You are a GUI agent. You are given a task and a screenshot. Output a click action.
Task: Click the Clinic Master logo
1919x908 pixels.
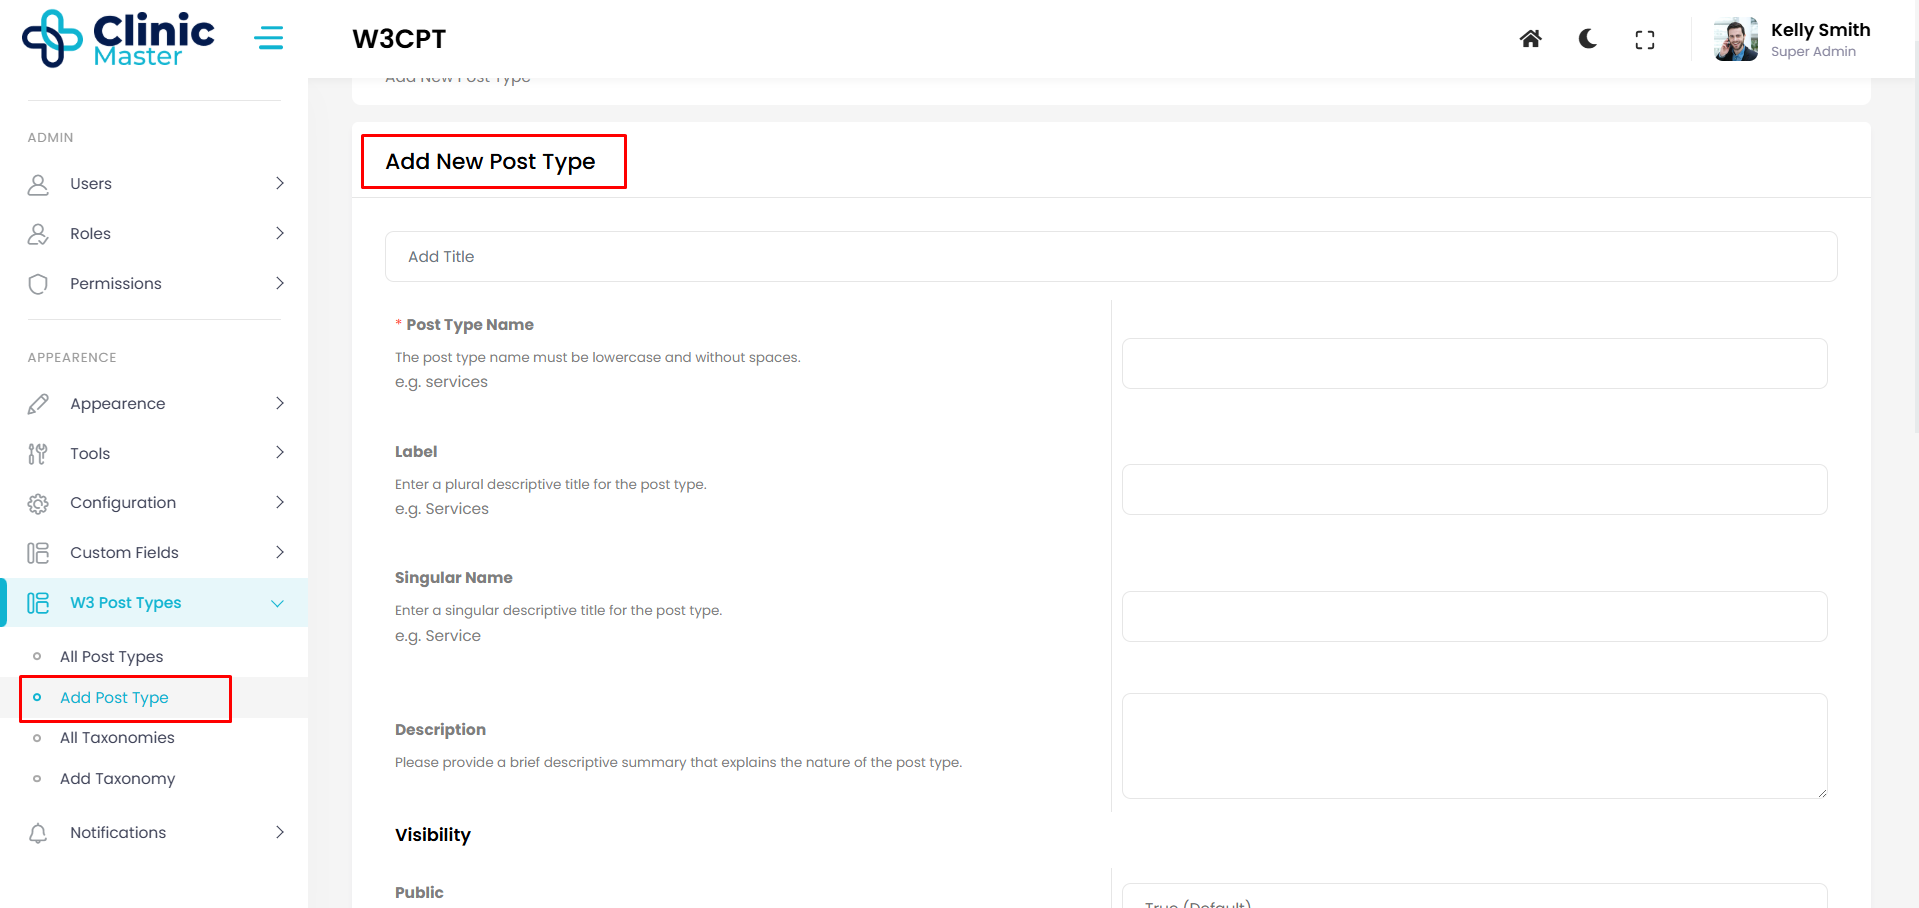click(x=118, y=39)
